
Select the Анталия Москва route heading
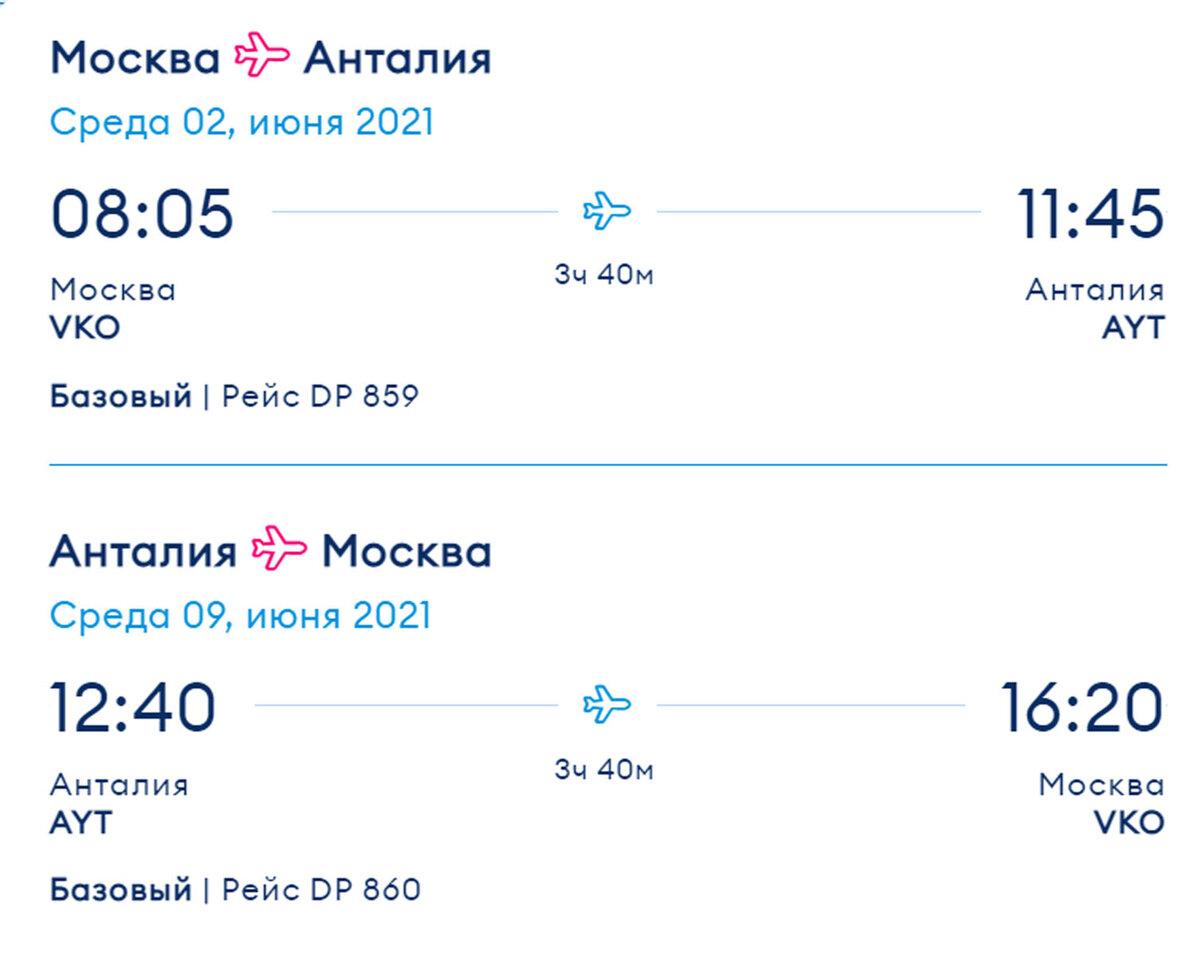(x=271, y=552)
